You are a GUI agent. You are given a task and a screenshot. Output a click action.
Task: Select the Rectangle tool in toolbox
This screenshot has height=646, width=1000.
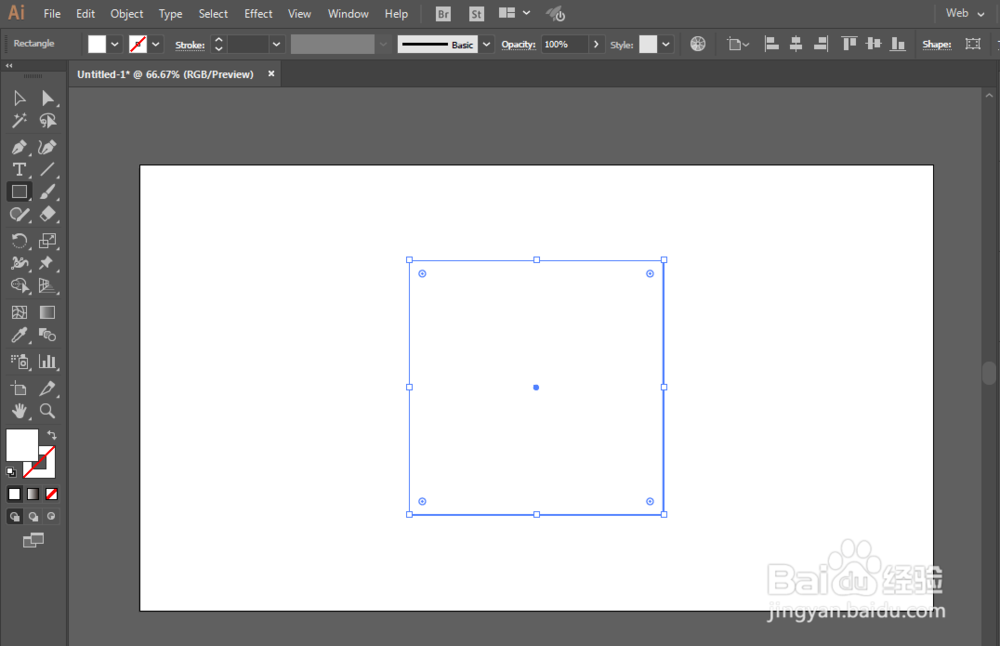click(x=19, y=191)
